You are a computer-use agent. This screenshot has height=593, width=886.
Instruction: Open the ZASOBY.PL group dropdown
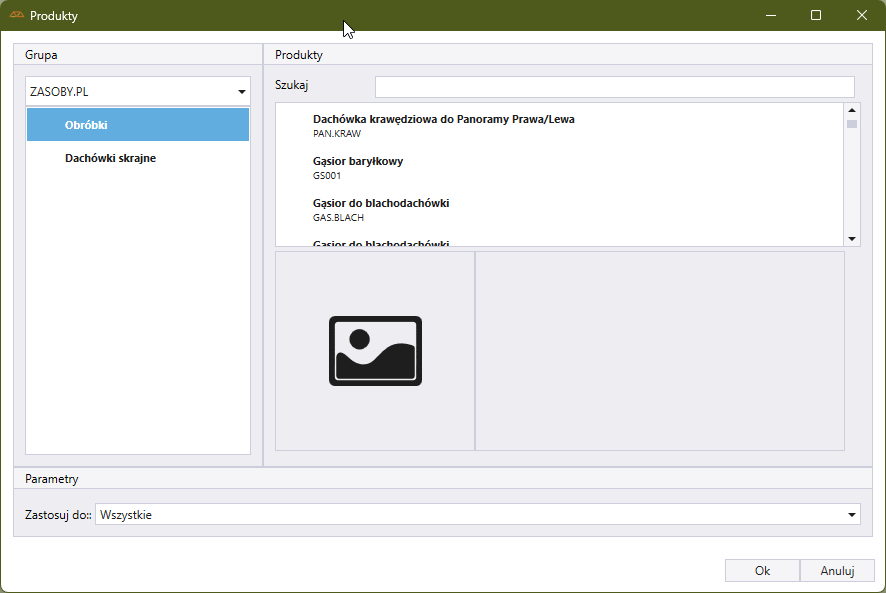pos(241,92)
